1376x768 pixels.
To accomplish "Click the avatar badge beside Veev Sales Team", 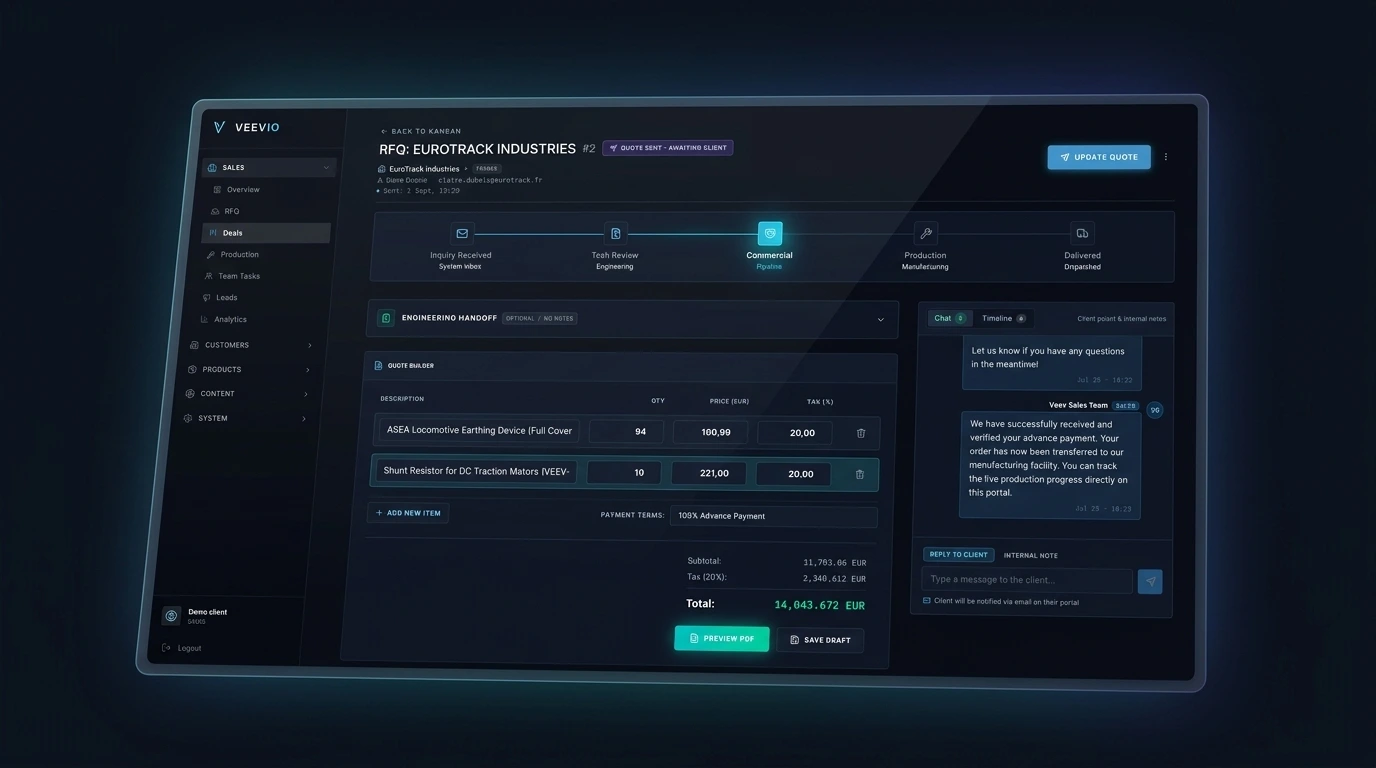I will pyautogui.click(x=1154, y=410).
